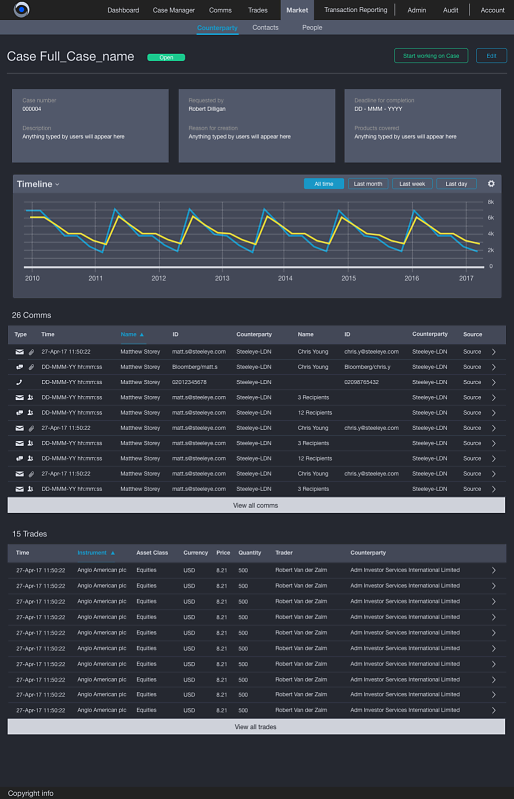
Task: Open the Bloomberg/matt.s comm row arrow
Action: tap(493, 367)
